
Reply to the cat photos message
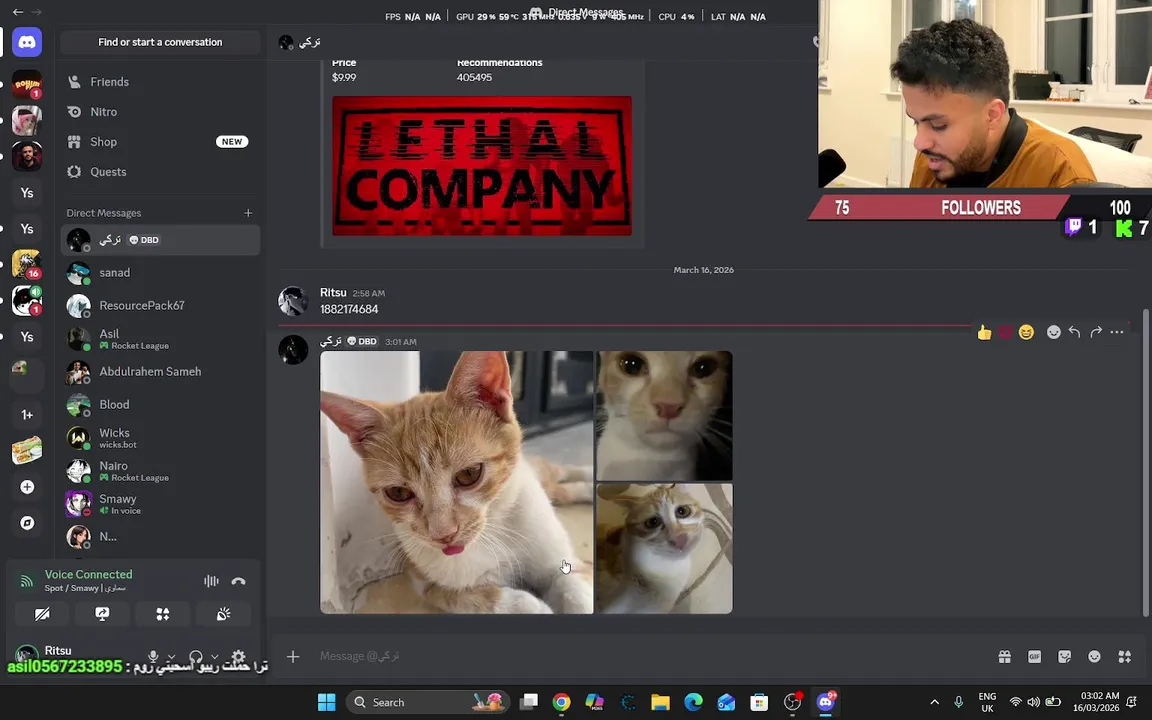coord(1074,333)
